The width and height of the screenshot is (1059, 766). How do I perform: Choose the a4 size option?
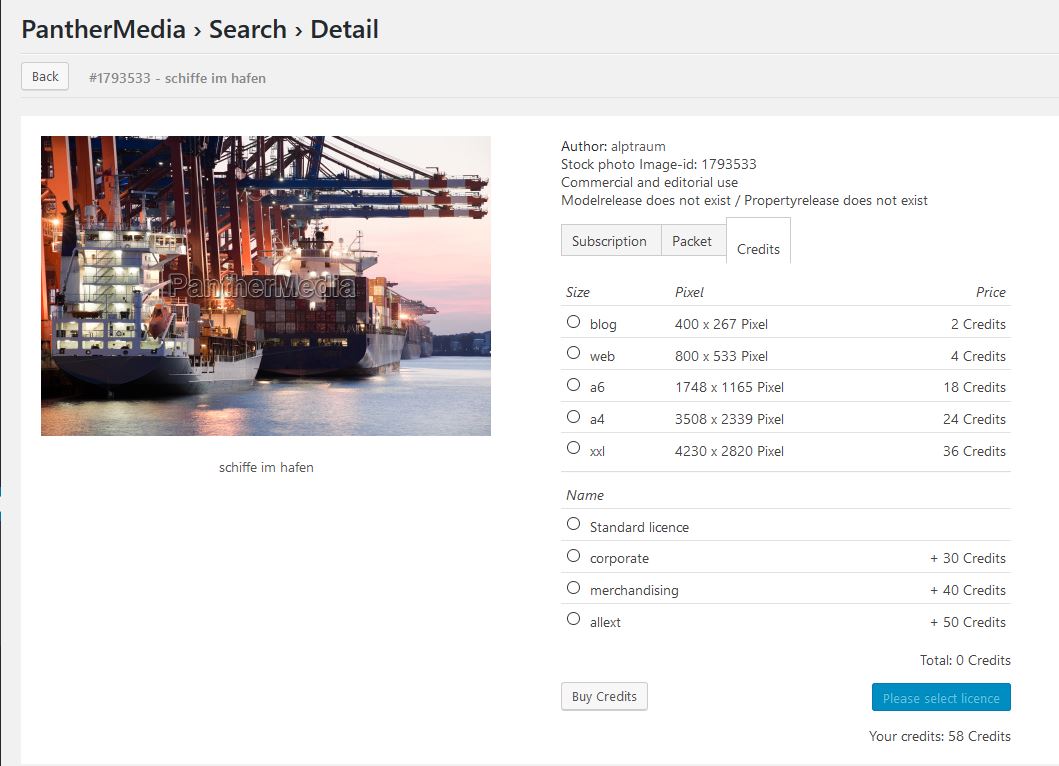[x=573, y=417]
